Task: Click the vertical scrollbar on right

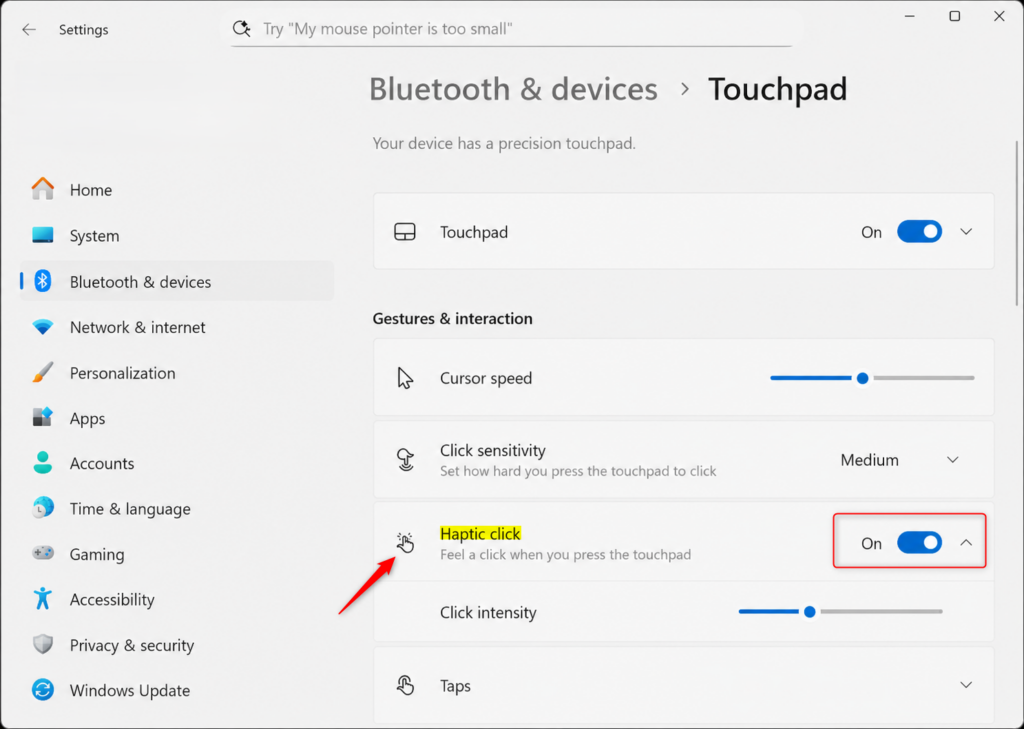Action: (1016, 223)
